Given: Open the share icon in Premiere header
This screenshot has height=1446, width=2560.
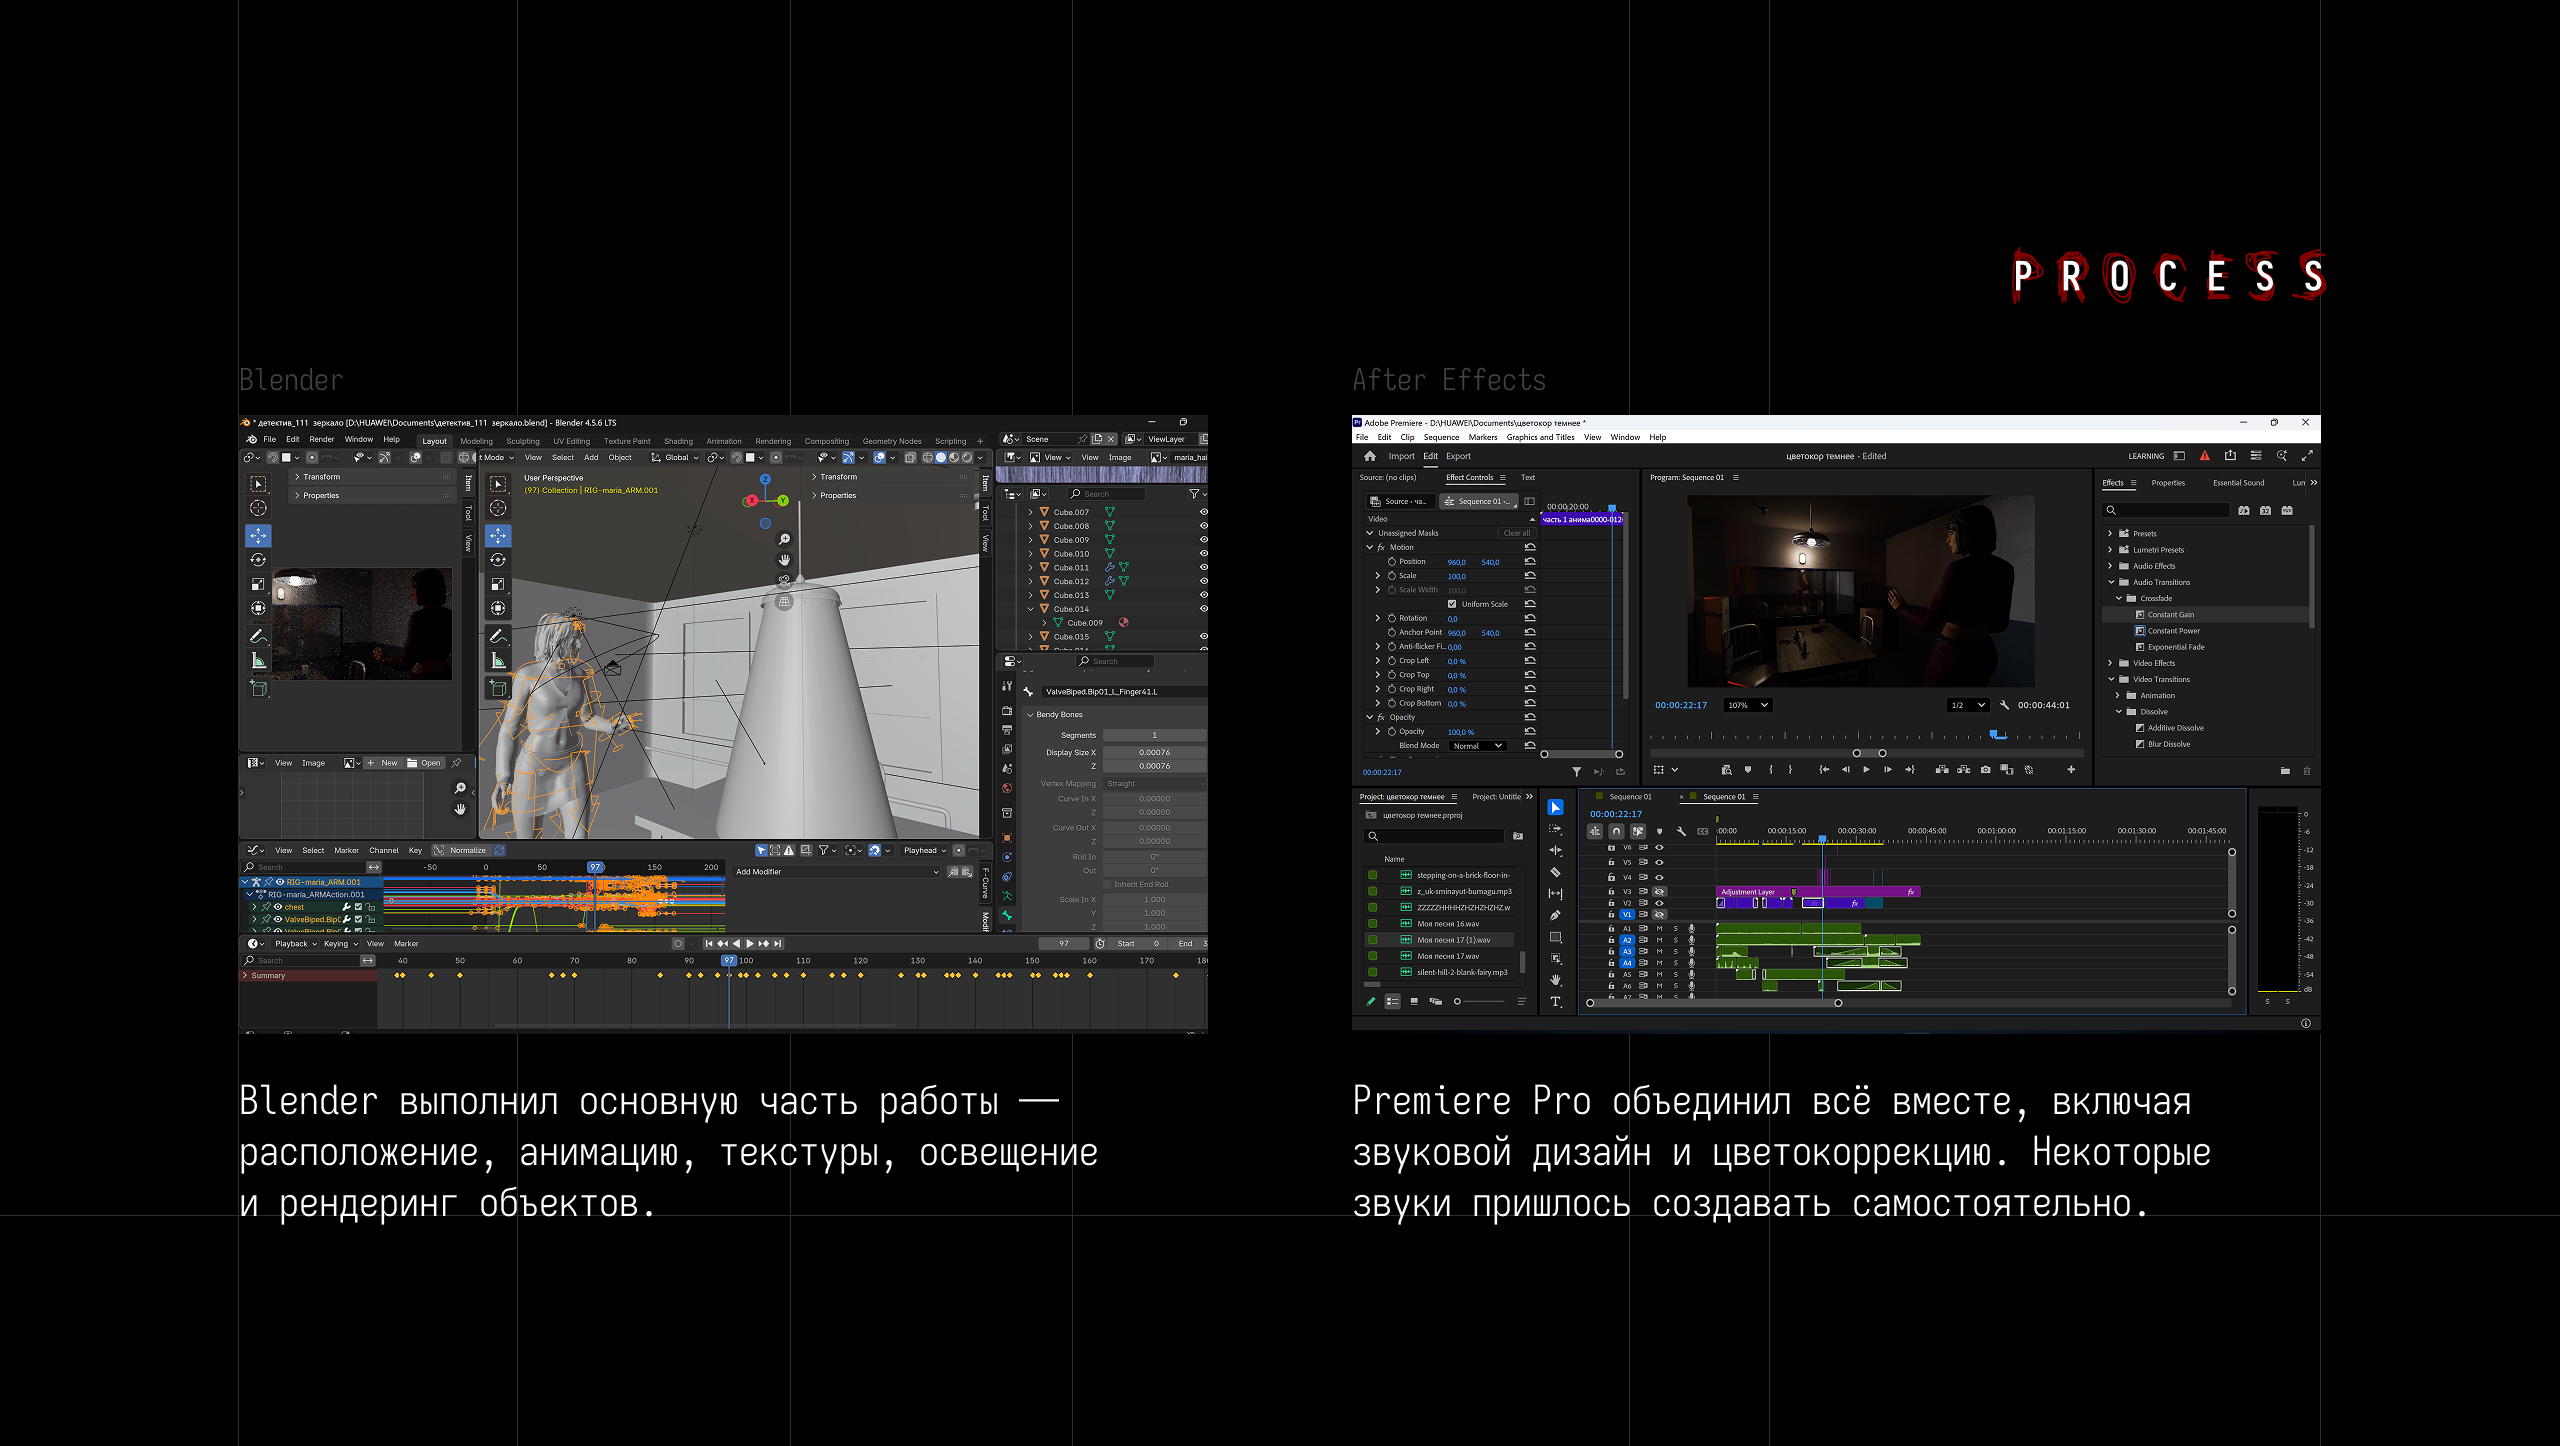Looking at the screenshot, I should click(2230, 456).
